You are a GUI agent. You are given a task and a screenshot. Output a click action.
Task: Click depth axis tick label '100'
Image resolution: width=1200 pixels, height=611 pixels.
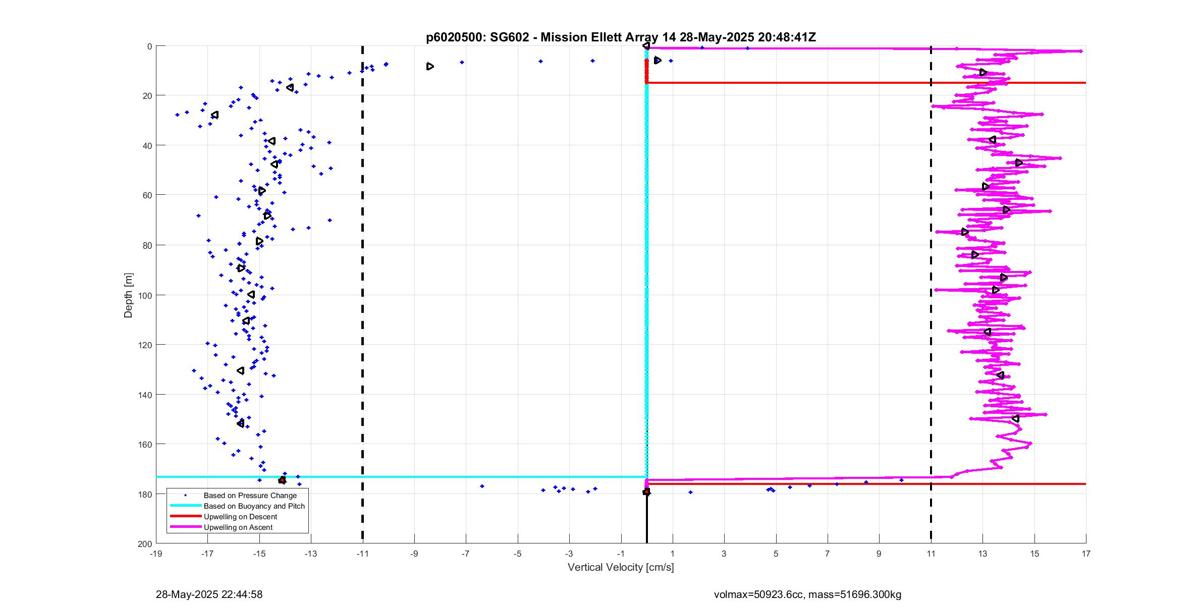[x=144, y=295]
